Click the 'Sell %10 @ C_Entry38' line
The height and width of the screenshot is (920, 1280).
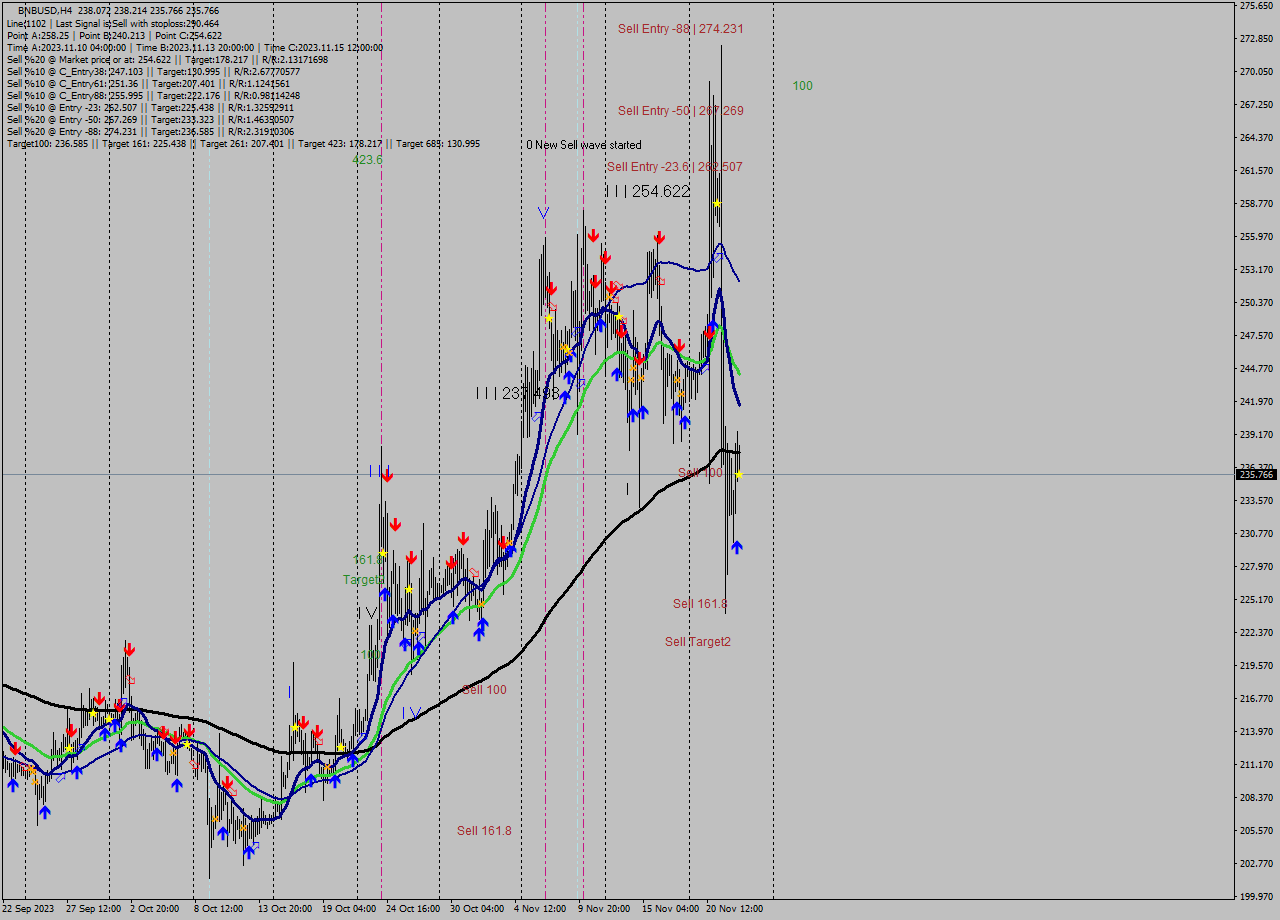[x=153, y=72]
